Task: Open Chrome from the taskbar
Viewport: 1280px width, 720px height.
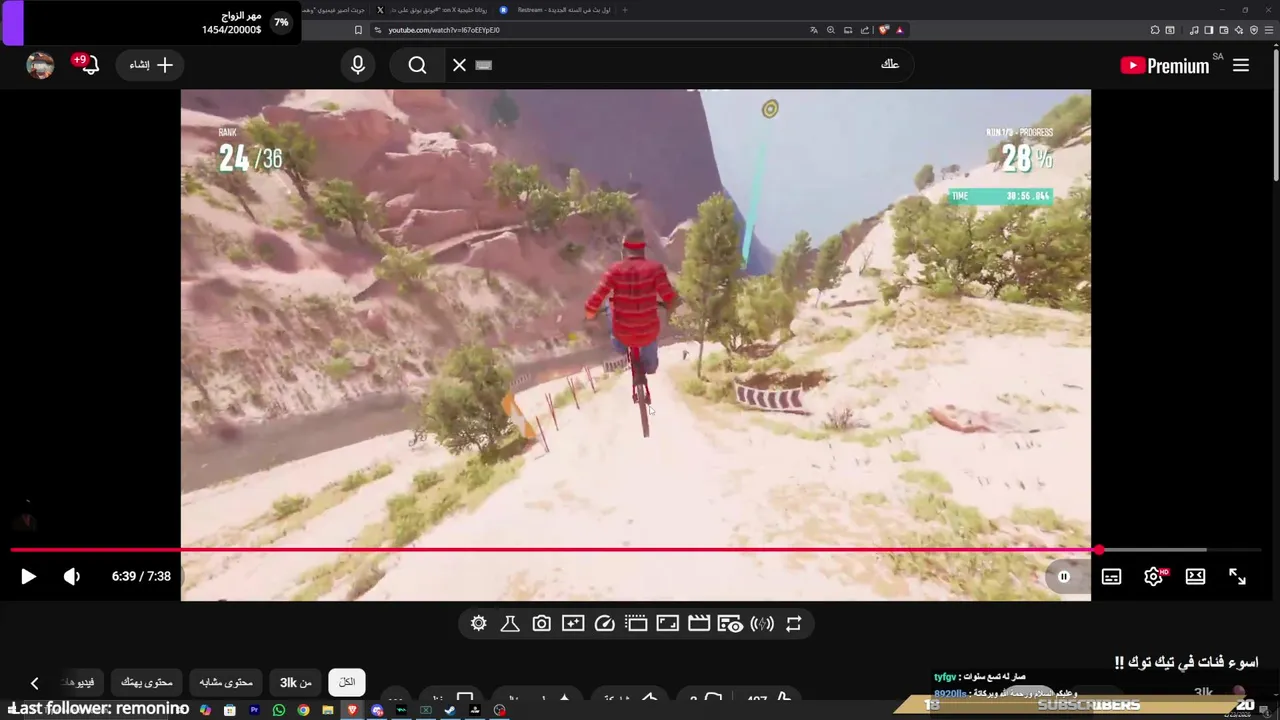Action: [x=303, y=710]
